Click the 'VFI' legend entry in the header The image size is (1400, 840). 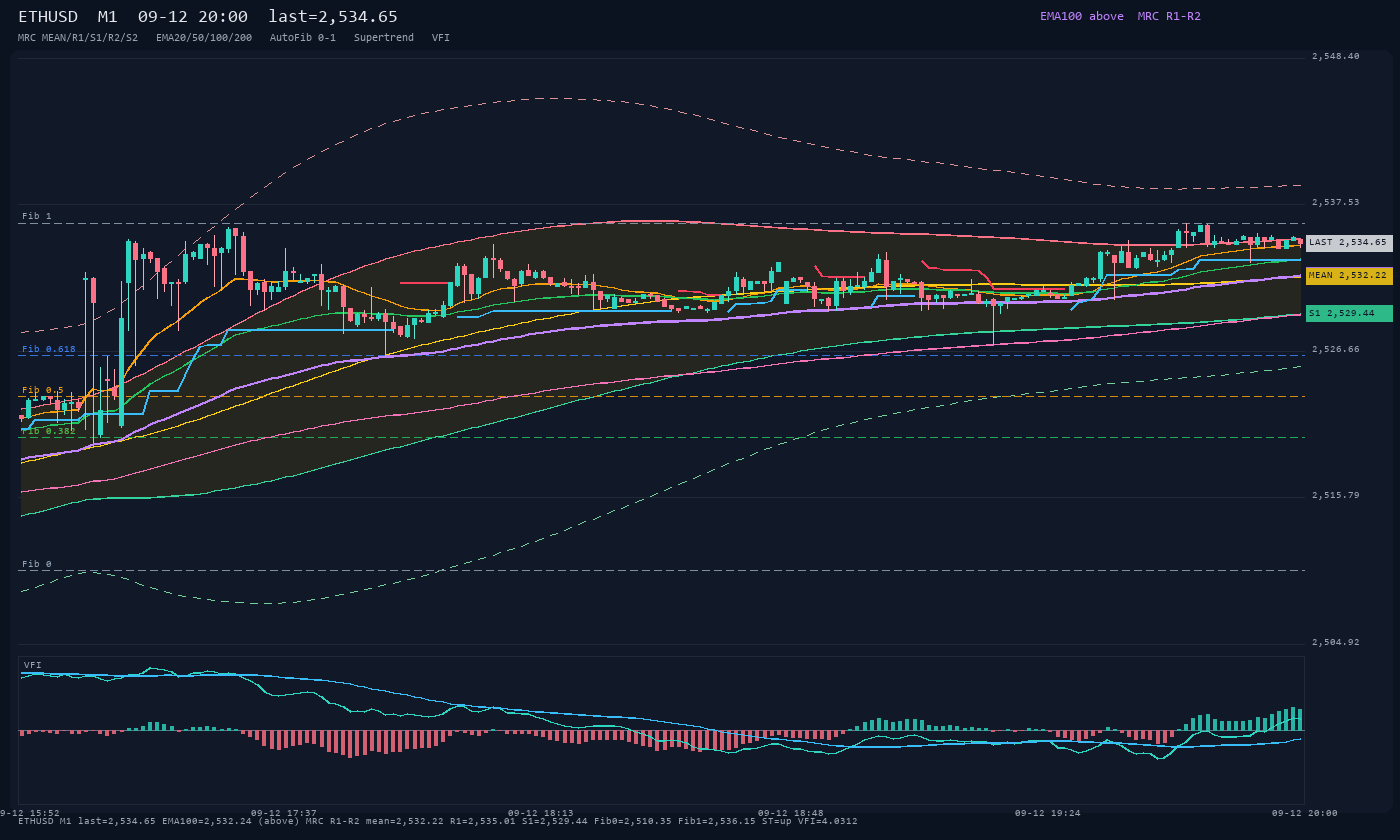pos(441,38)
